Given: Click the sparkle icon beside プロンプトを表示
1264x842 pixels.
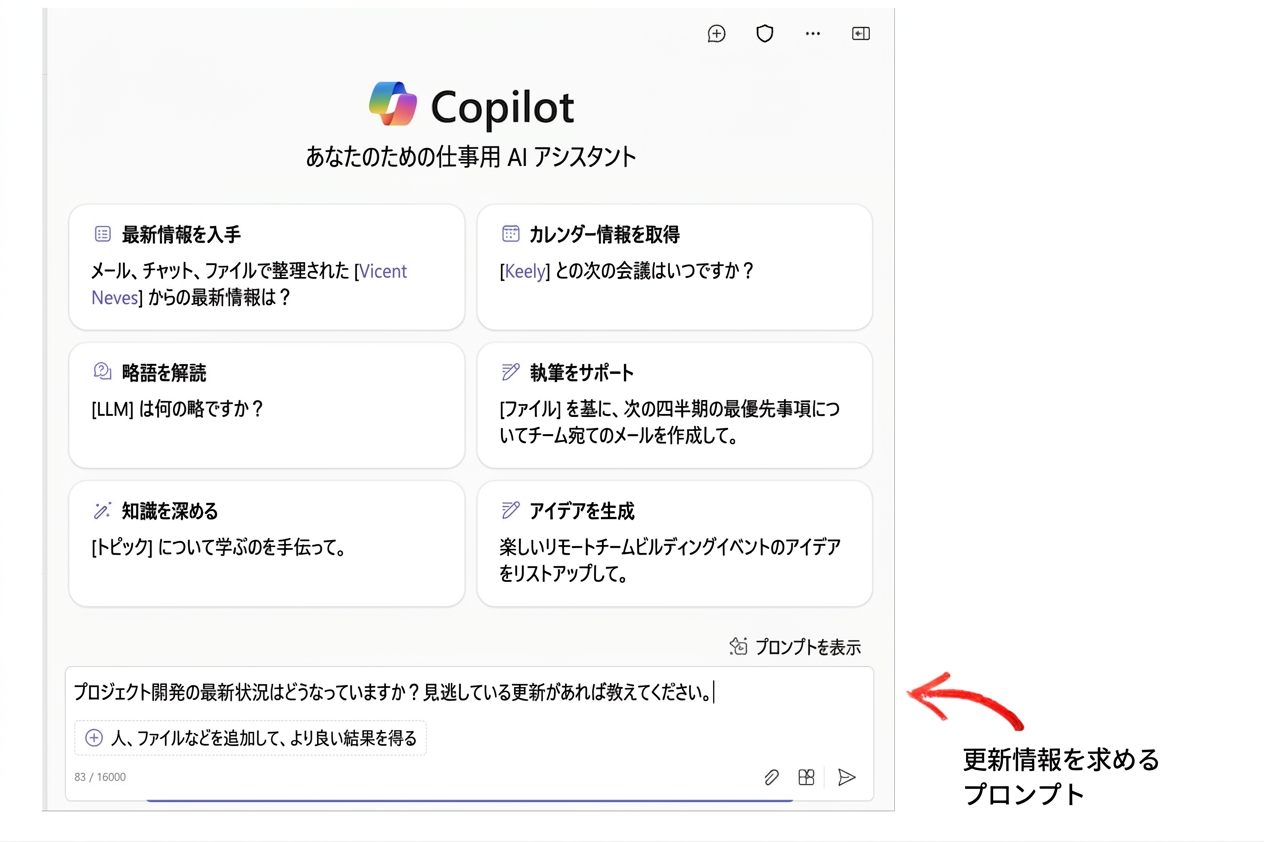Looking at the screenshot, I should (738, 646).
